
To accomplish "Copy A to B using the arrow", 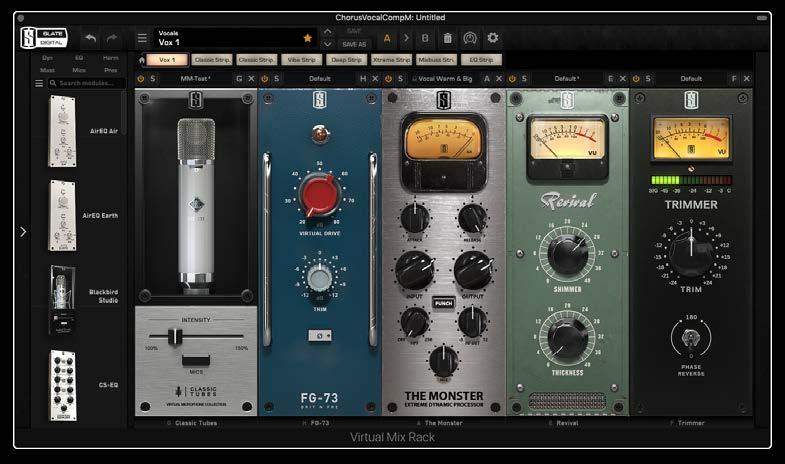I will [406, 38].
